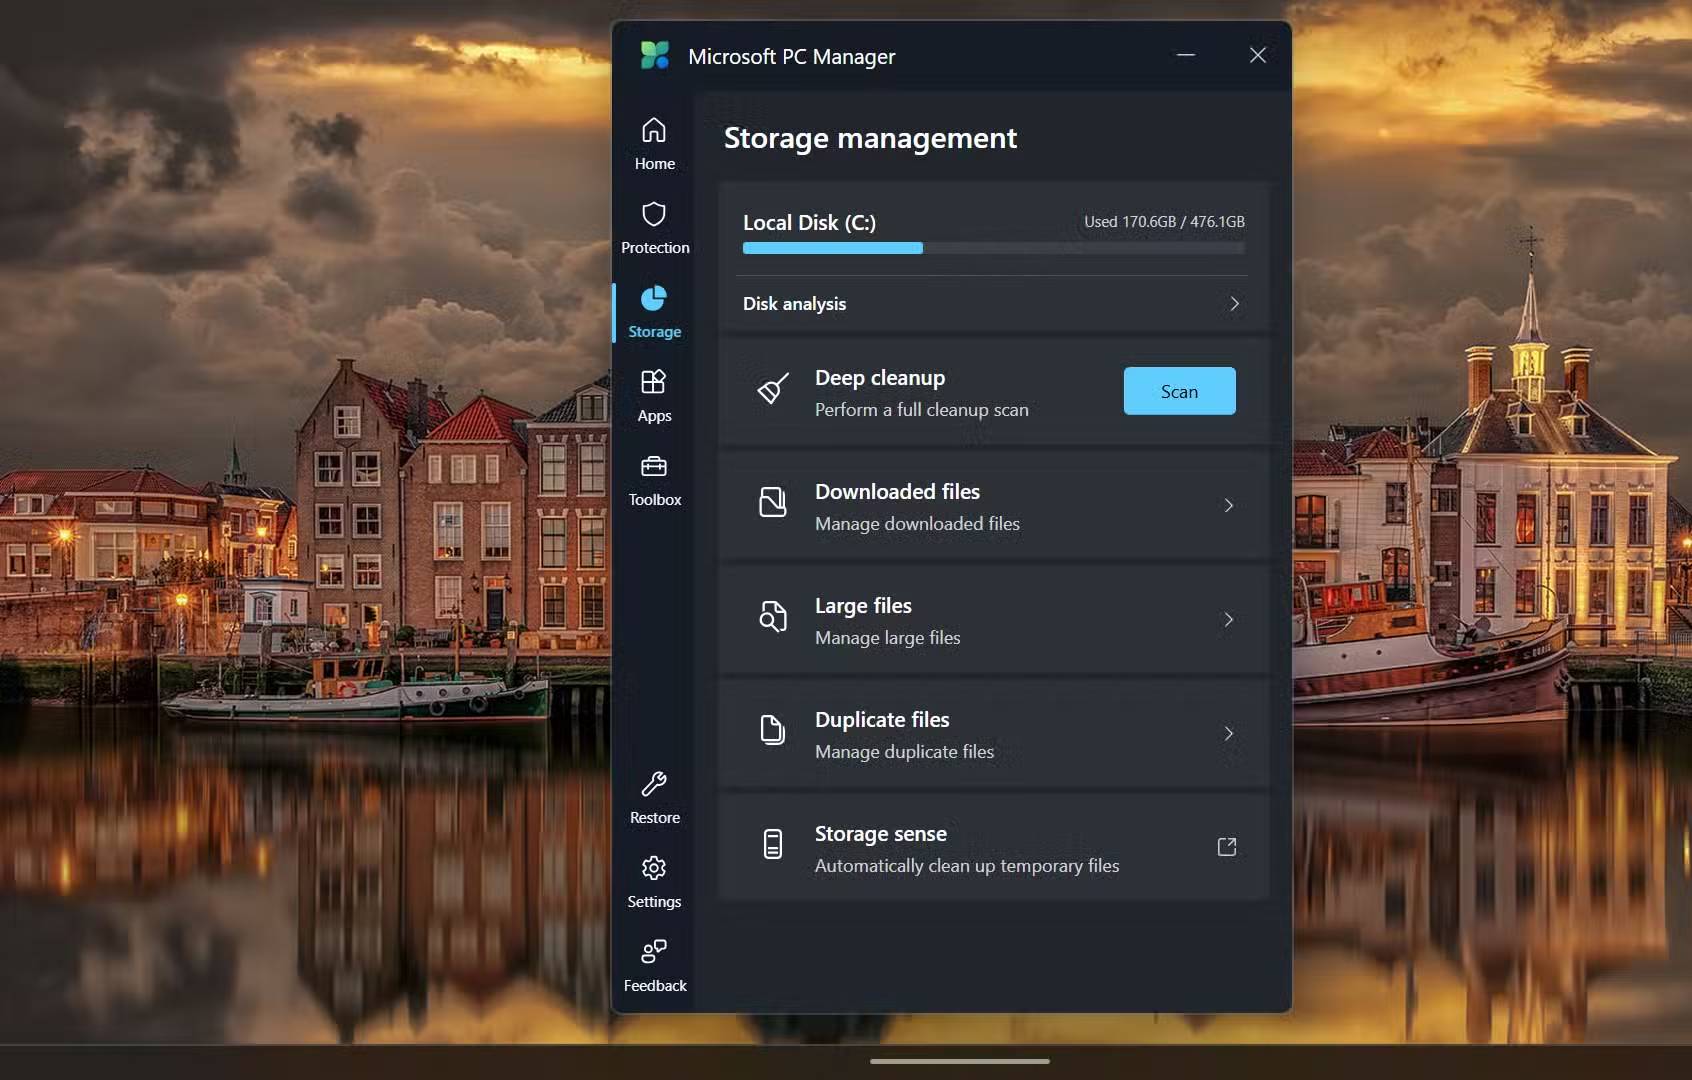Image resolution: width=1692 pixels, height=1080 pixels.
Task: Click the Local Disk C usage bar
Action: click(993, 248)
